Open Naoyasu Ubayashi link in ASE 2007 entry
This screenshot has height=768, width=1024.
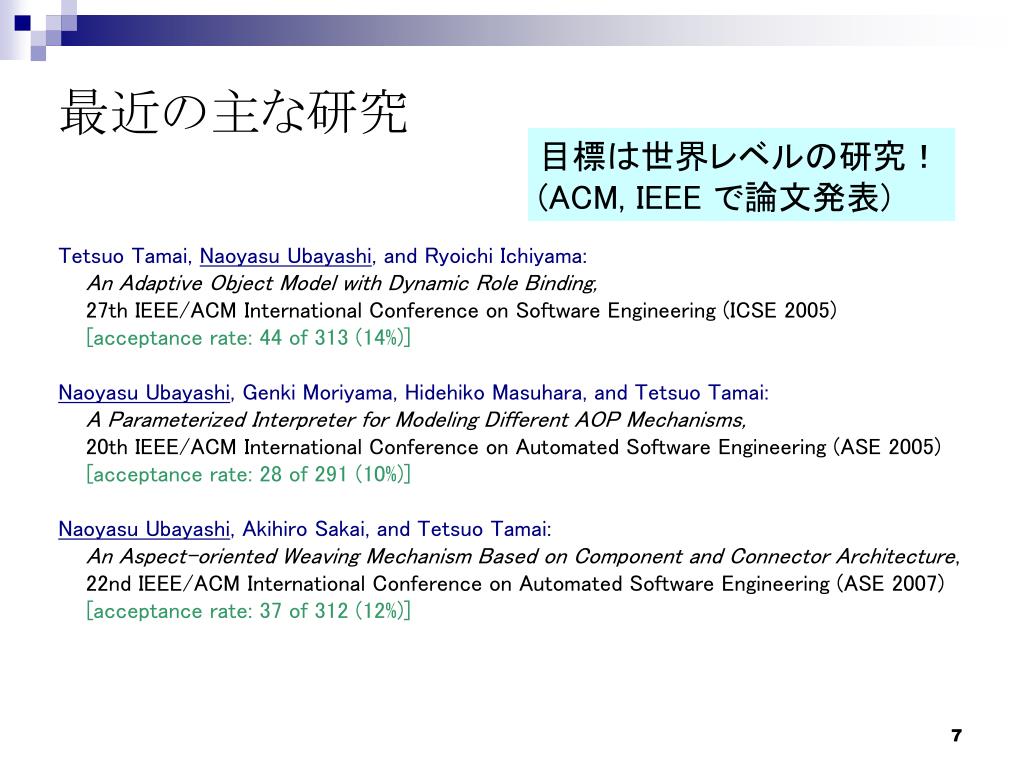[144, 529]
